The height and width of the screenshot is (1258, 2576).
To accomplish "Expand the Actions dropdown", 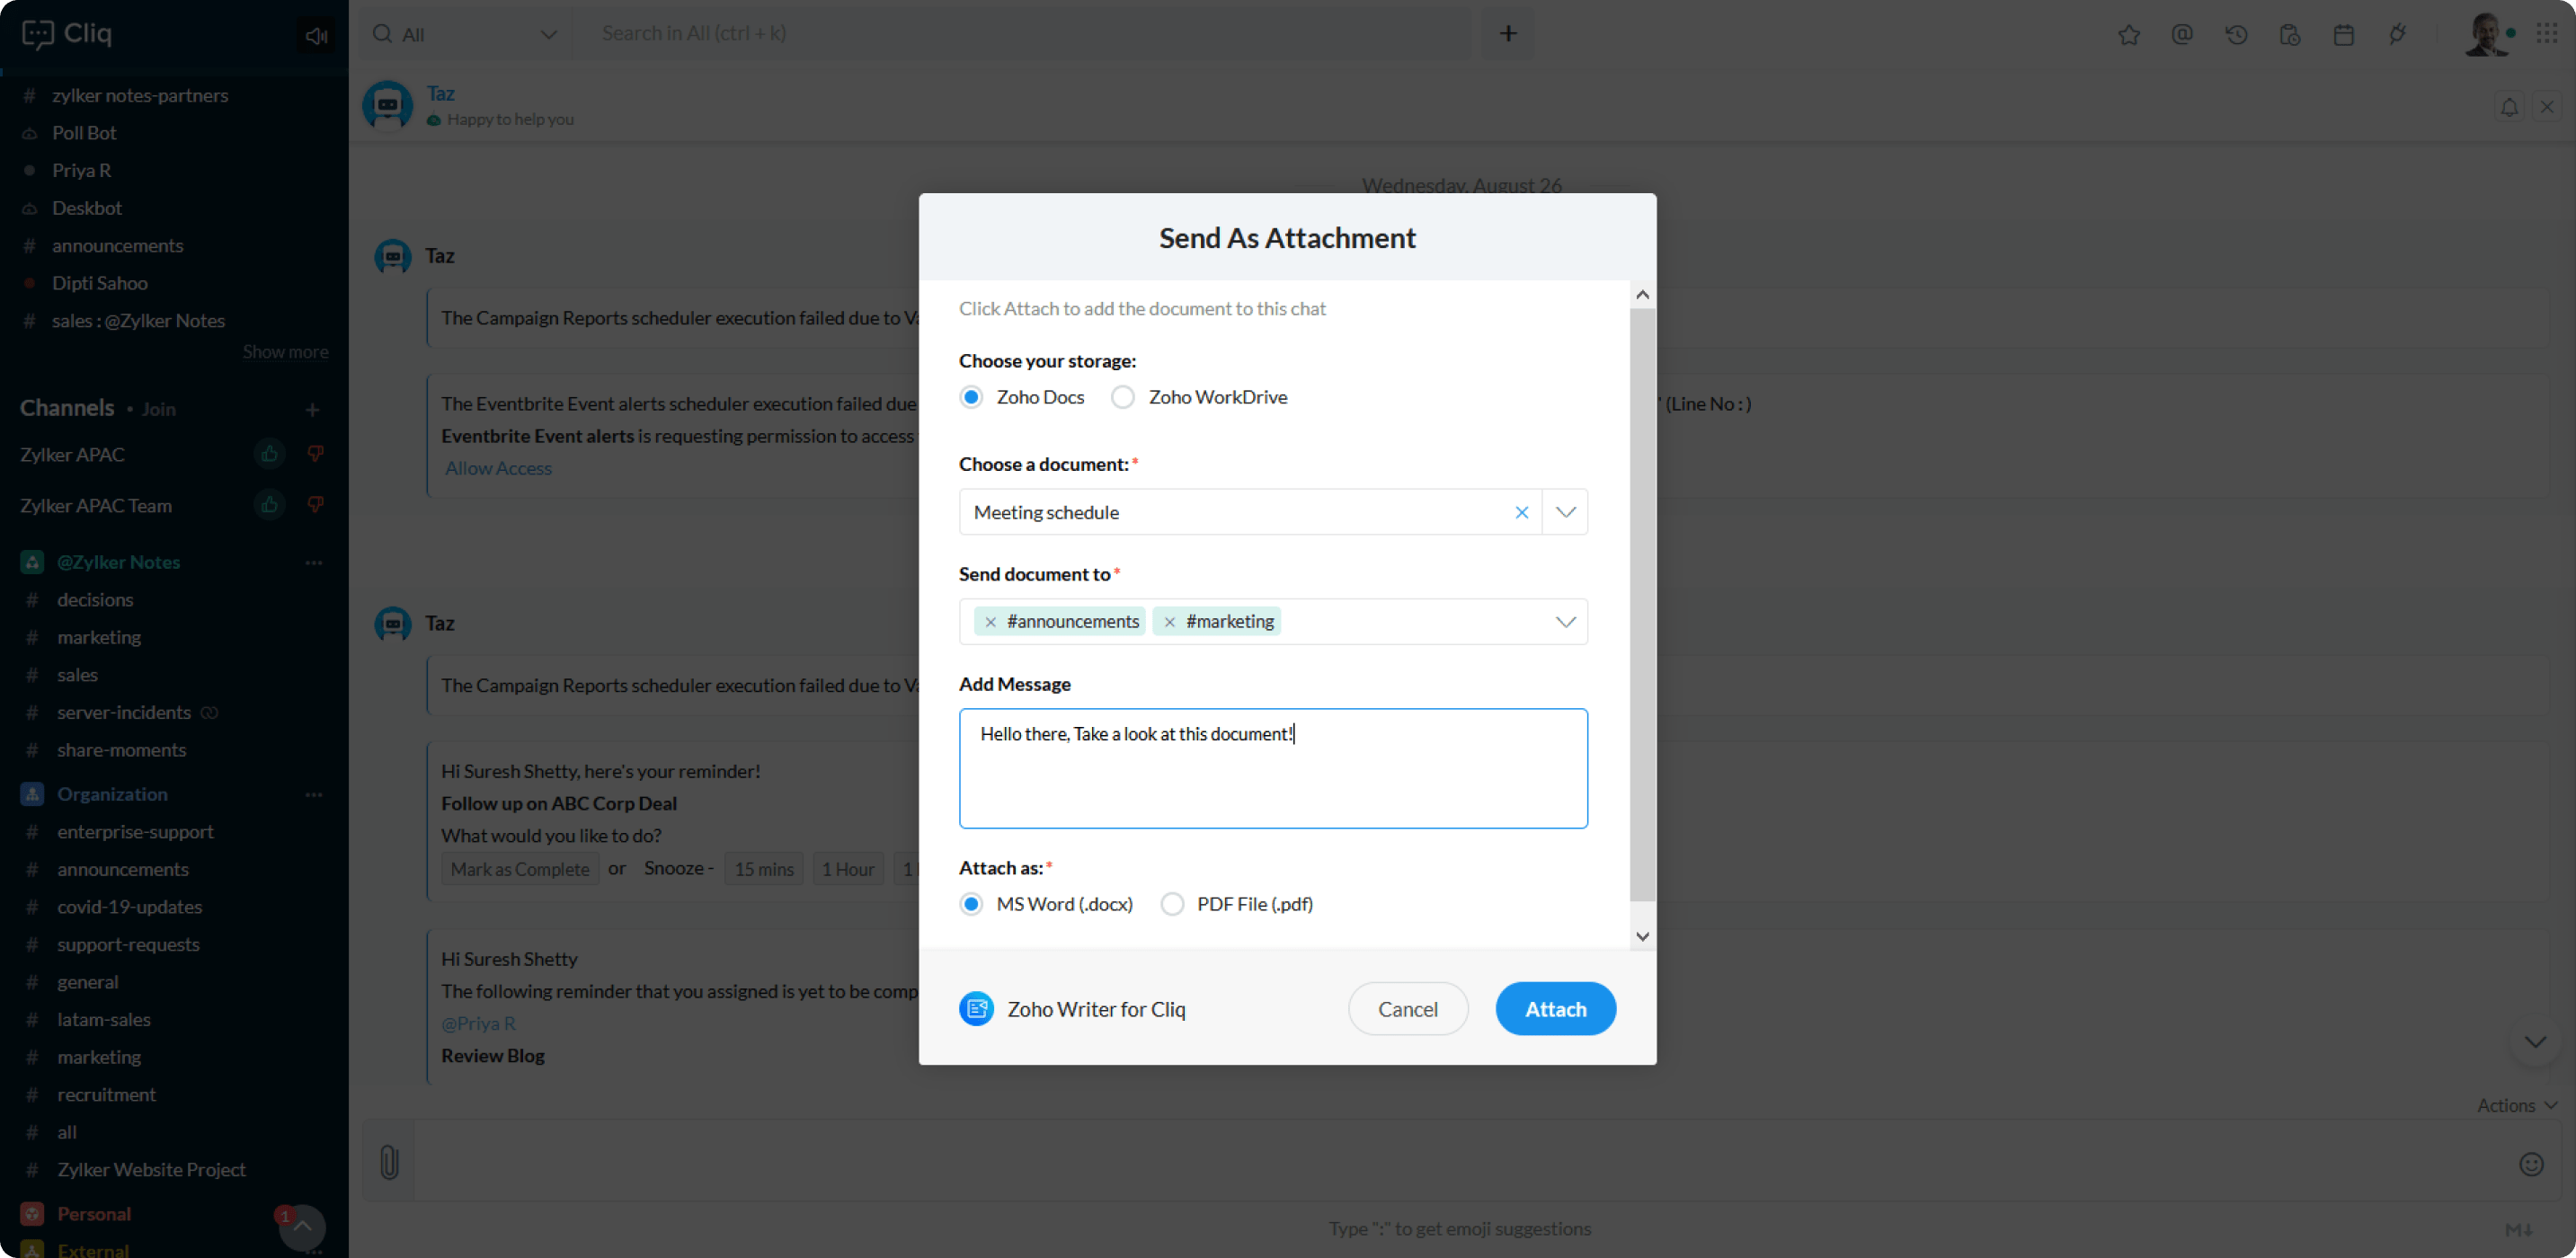I will point(2516,1104).
